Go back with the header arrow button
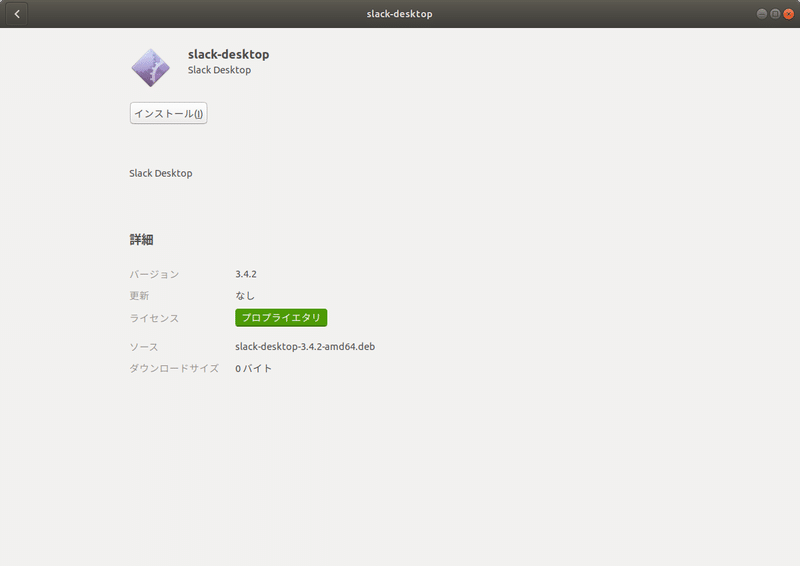800x566 pixels. [x=17, y=14]
